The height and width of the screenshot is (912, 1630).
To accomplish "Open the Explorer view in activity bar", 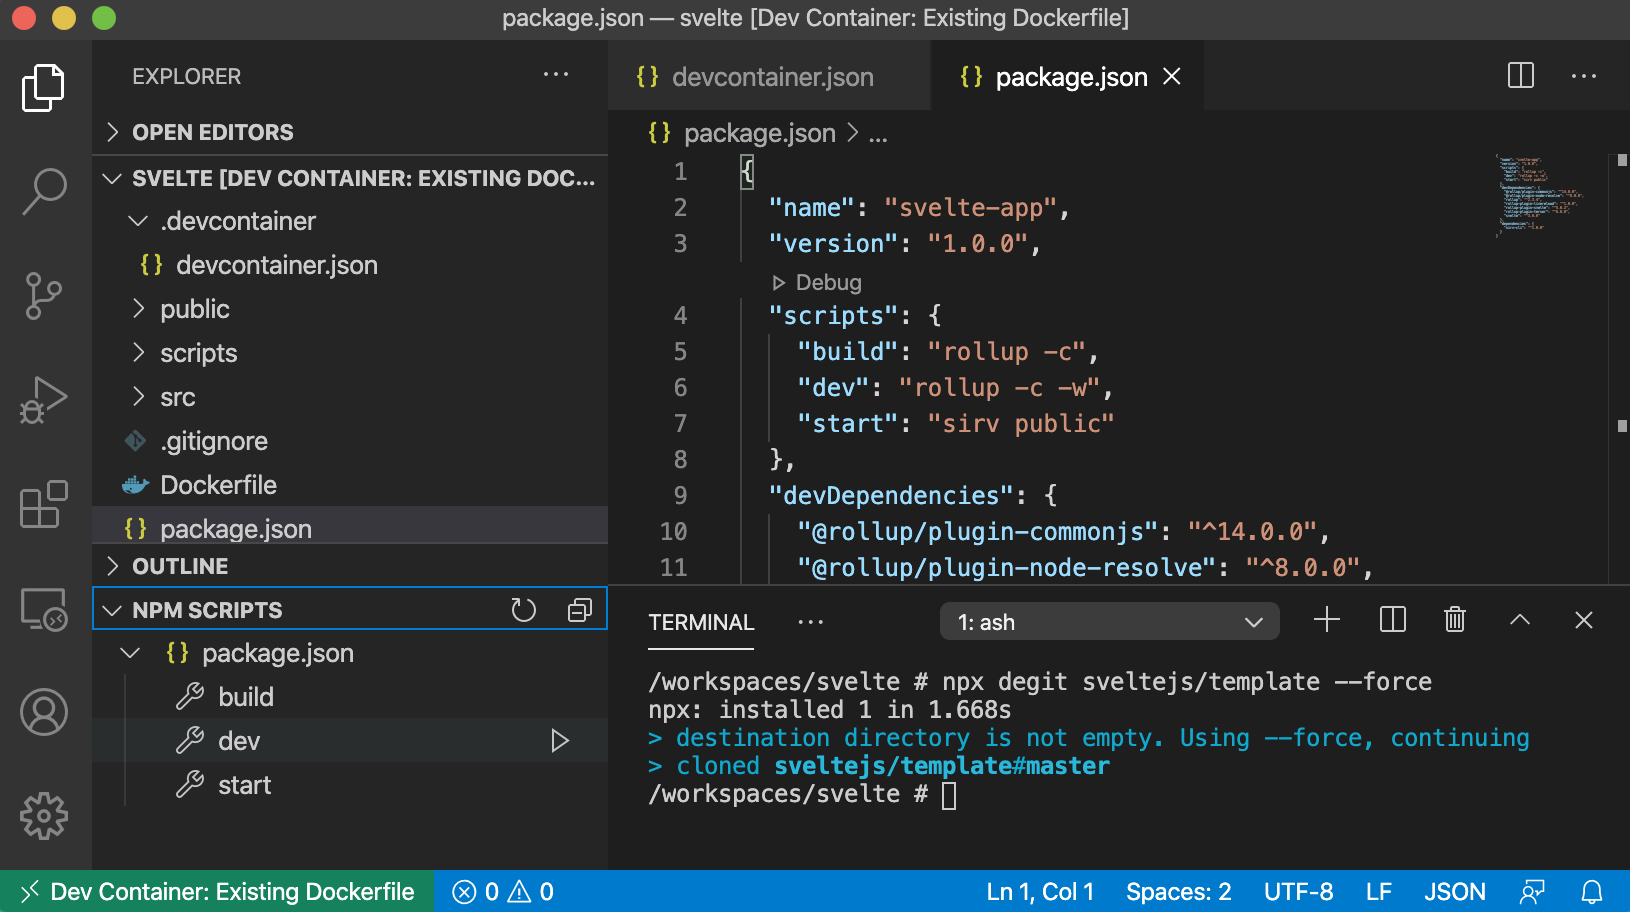I will coord(44,88).
